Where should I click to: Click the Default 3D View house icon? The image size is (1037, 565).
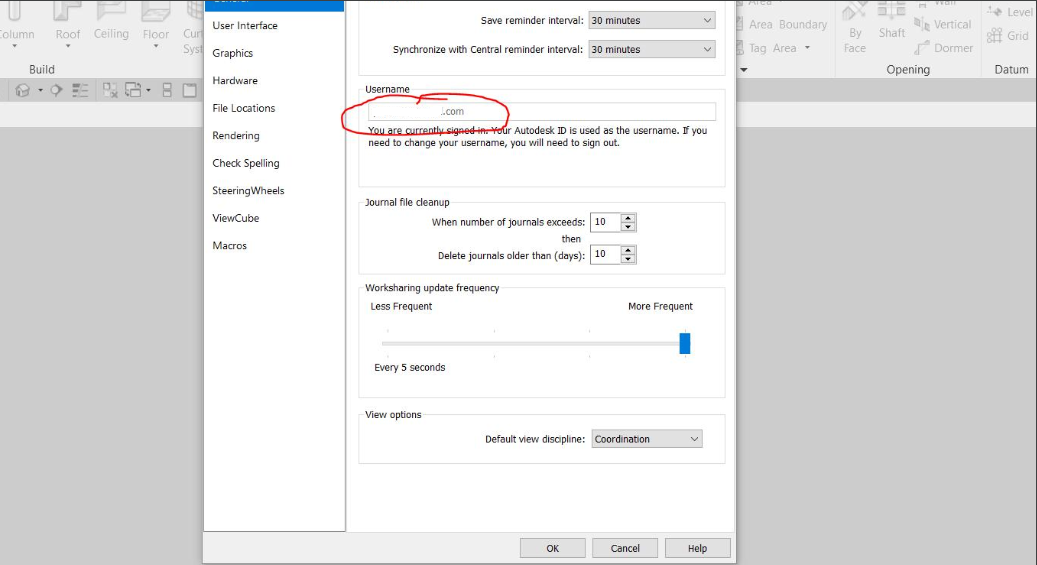click(x=23, y=90)
